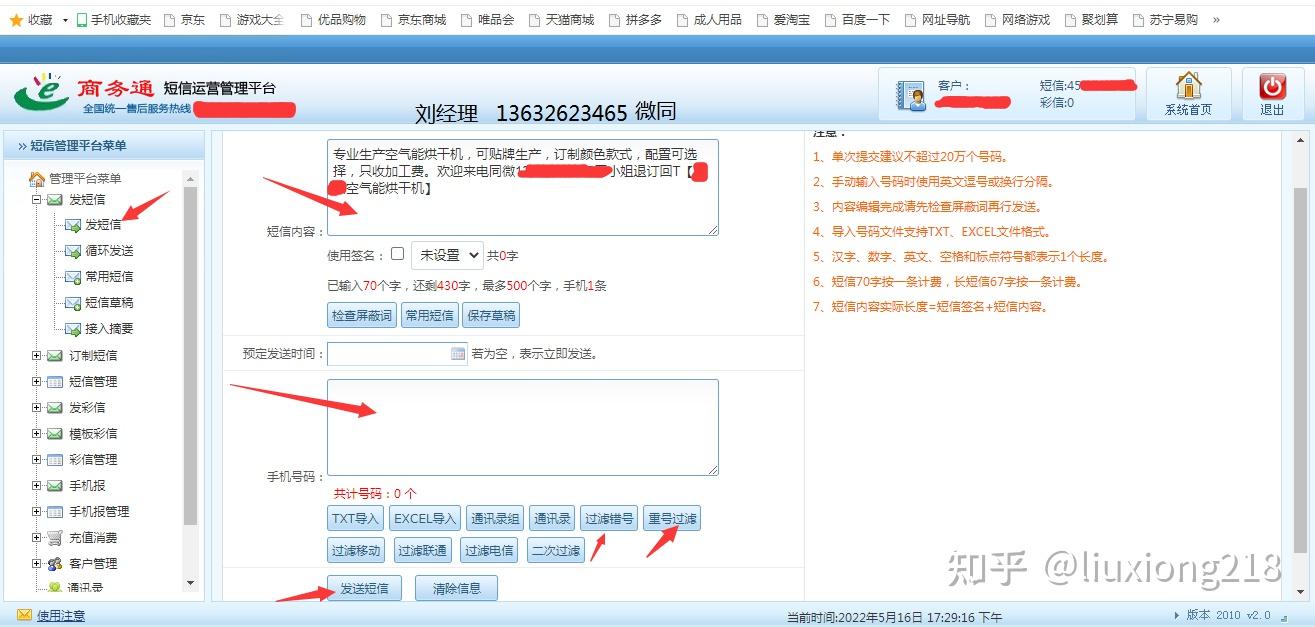Expand the 彩信管理 tree node

click(x=37, y=460)
